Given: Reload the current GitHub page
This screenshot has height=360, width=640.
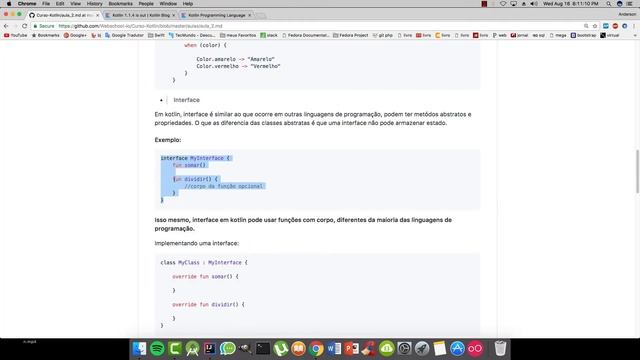Looking at the screenshot, I should (24, 26).
